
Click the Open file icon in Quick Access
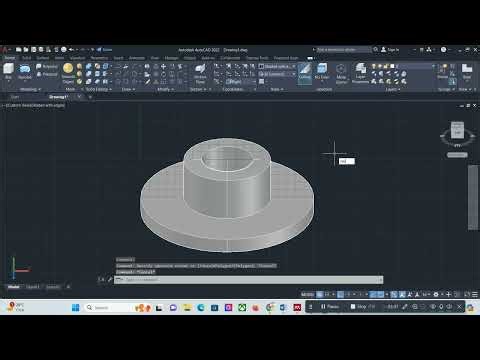tap(26, 50)
